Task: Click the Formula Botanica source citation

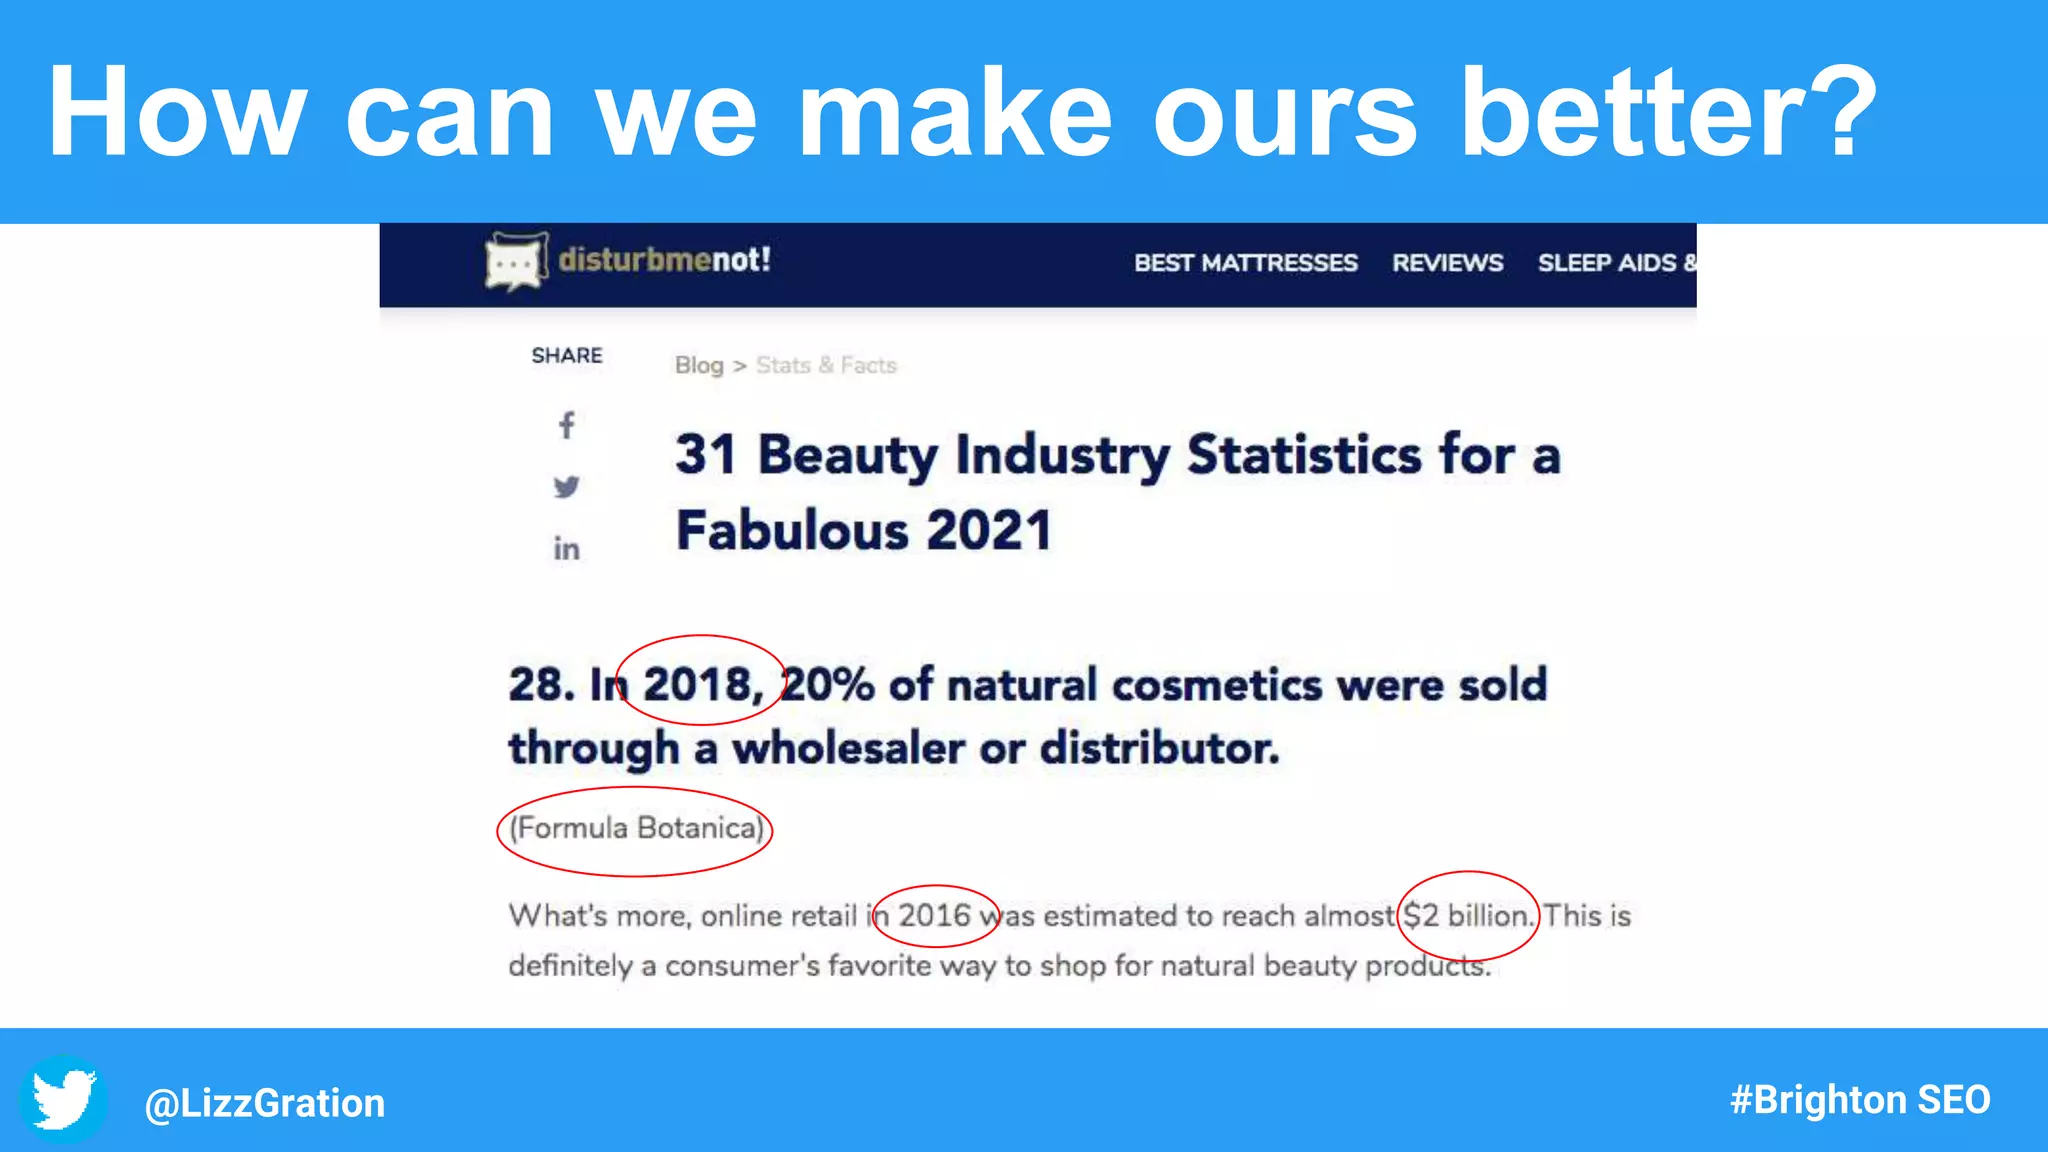Action: [637, 828]
